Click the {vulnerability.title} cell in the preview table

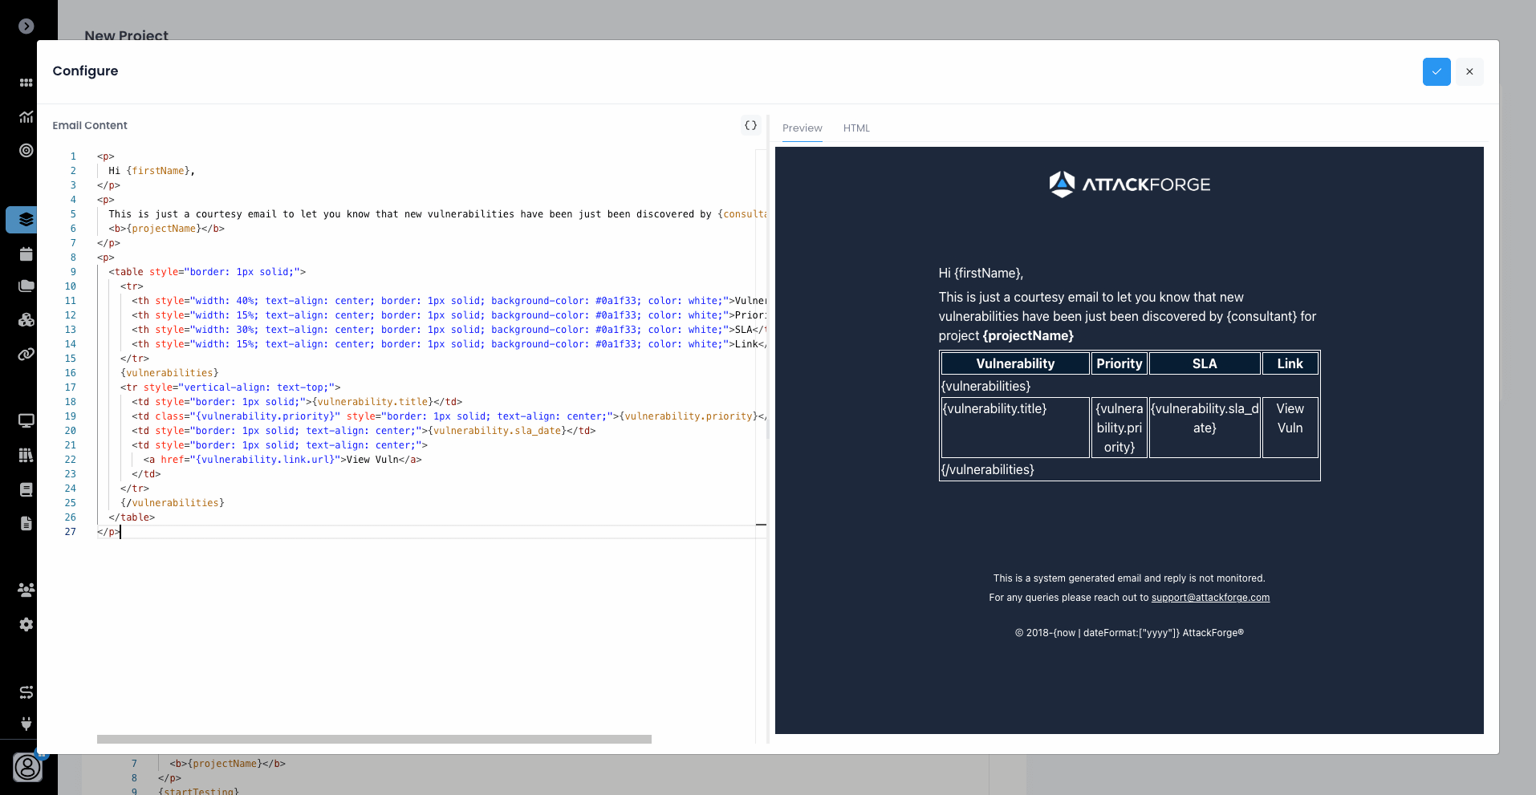pos(1015,428)
